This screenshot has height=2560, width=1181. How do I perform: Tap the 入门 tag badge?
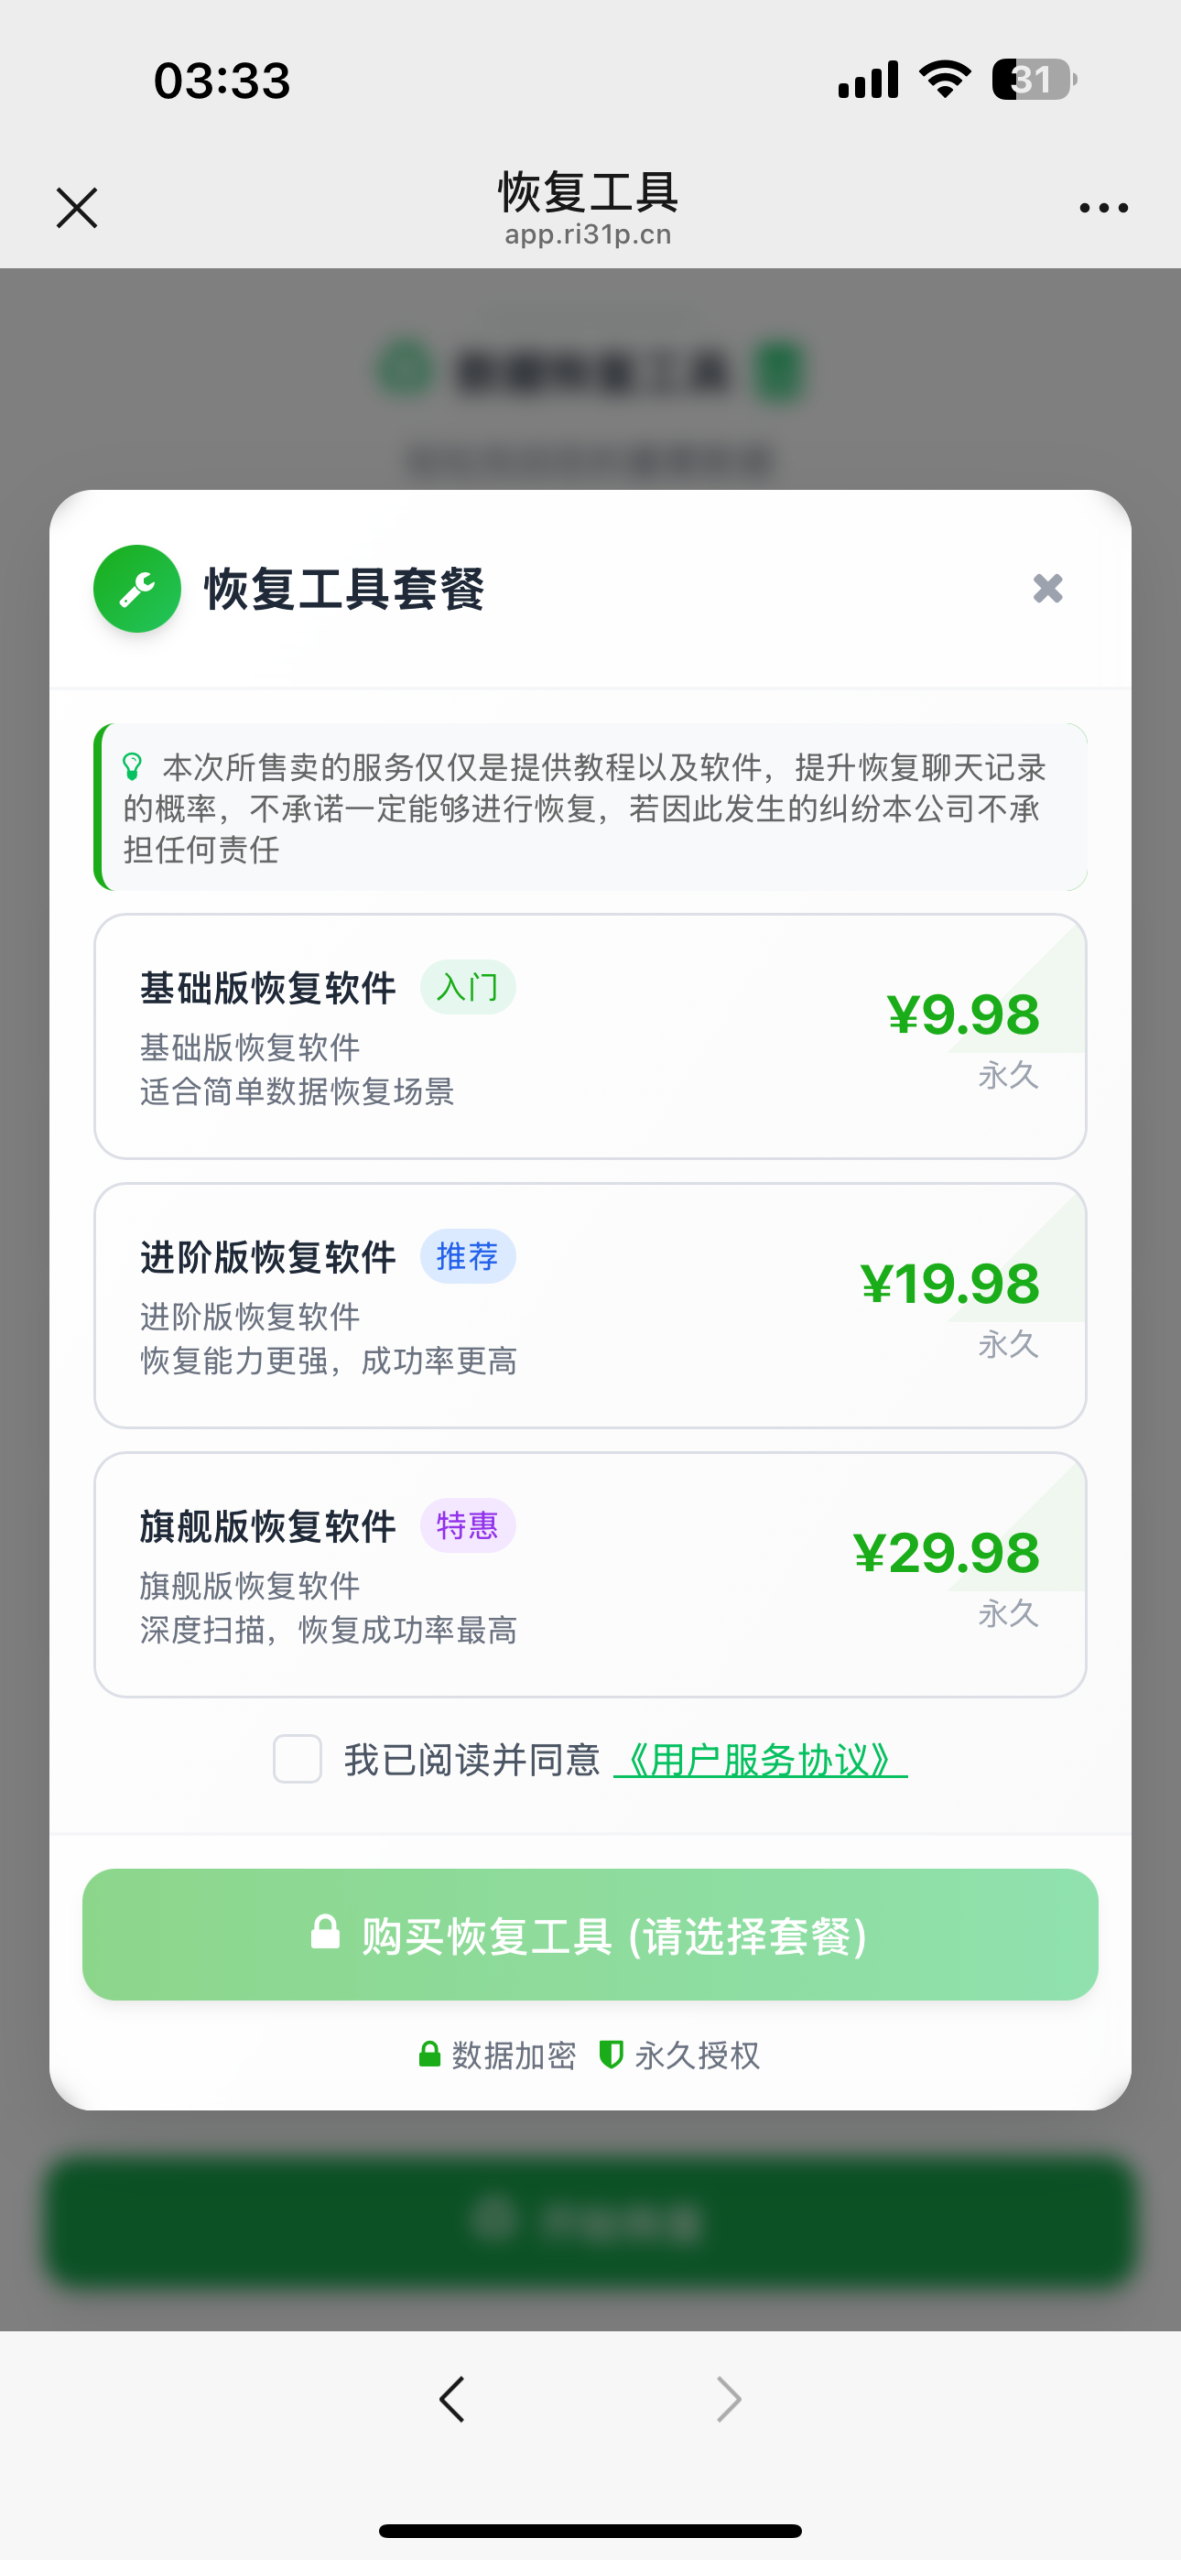(467, 988)
